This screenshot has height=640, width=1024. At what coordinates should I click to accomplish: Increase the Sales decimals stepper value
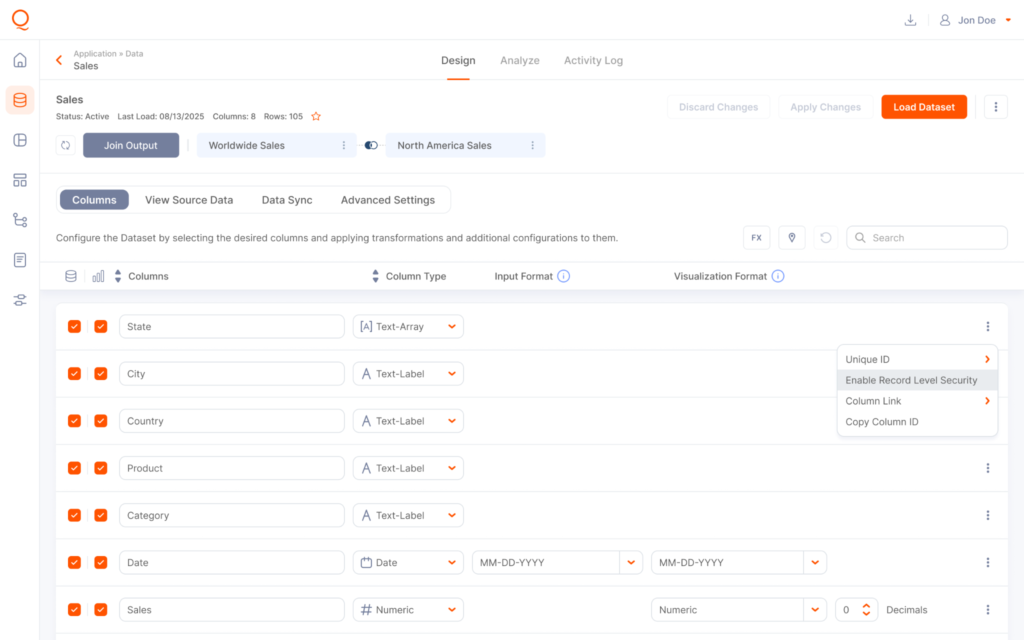[x=867, y=605]
